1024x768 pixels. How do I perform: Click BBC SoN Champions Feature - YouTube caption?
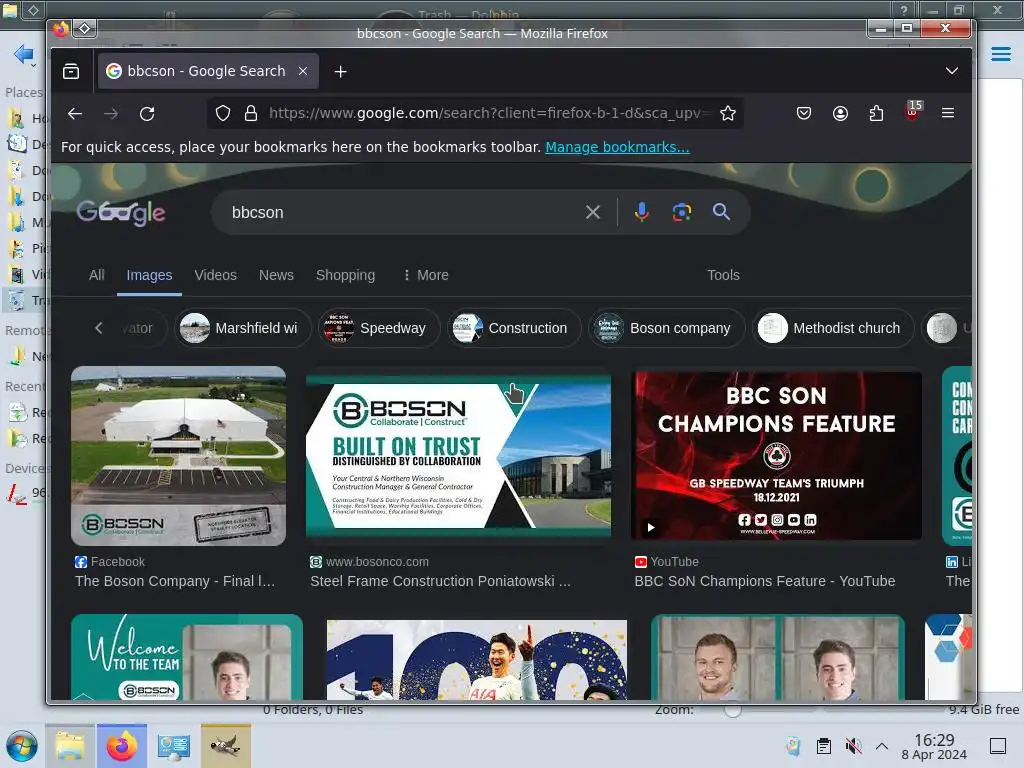[x=765, y=581]
